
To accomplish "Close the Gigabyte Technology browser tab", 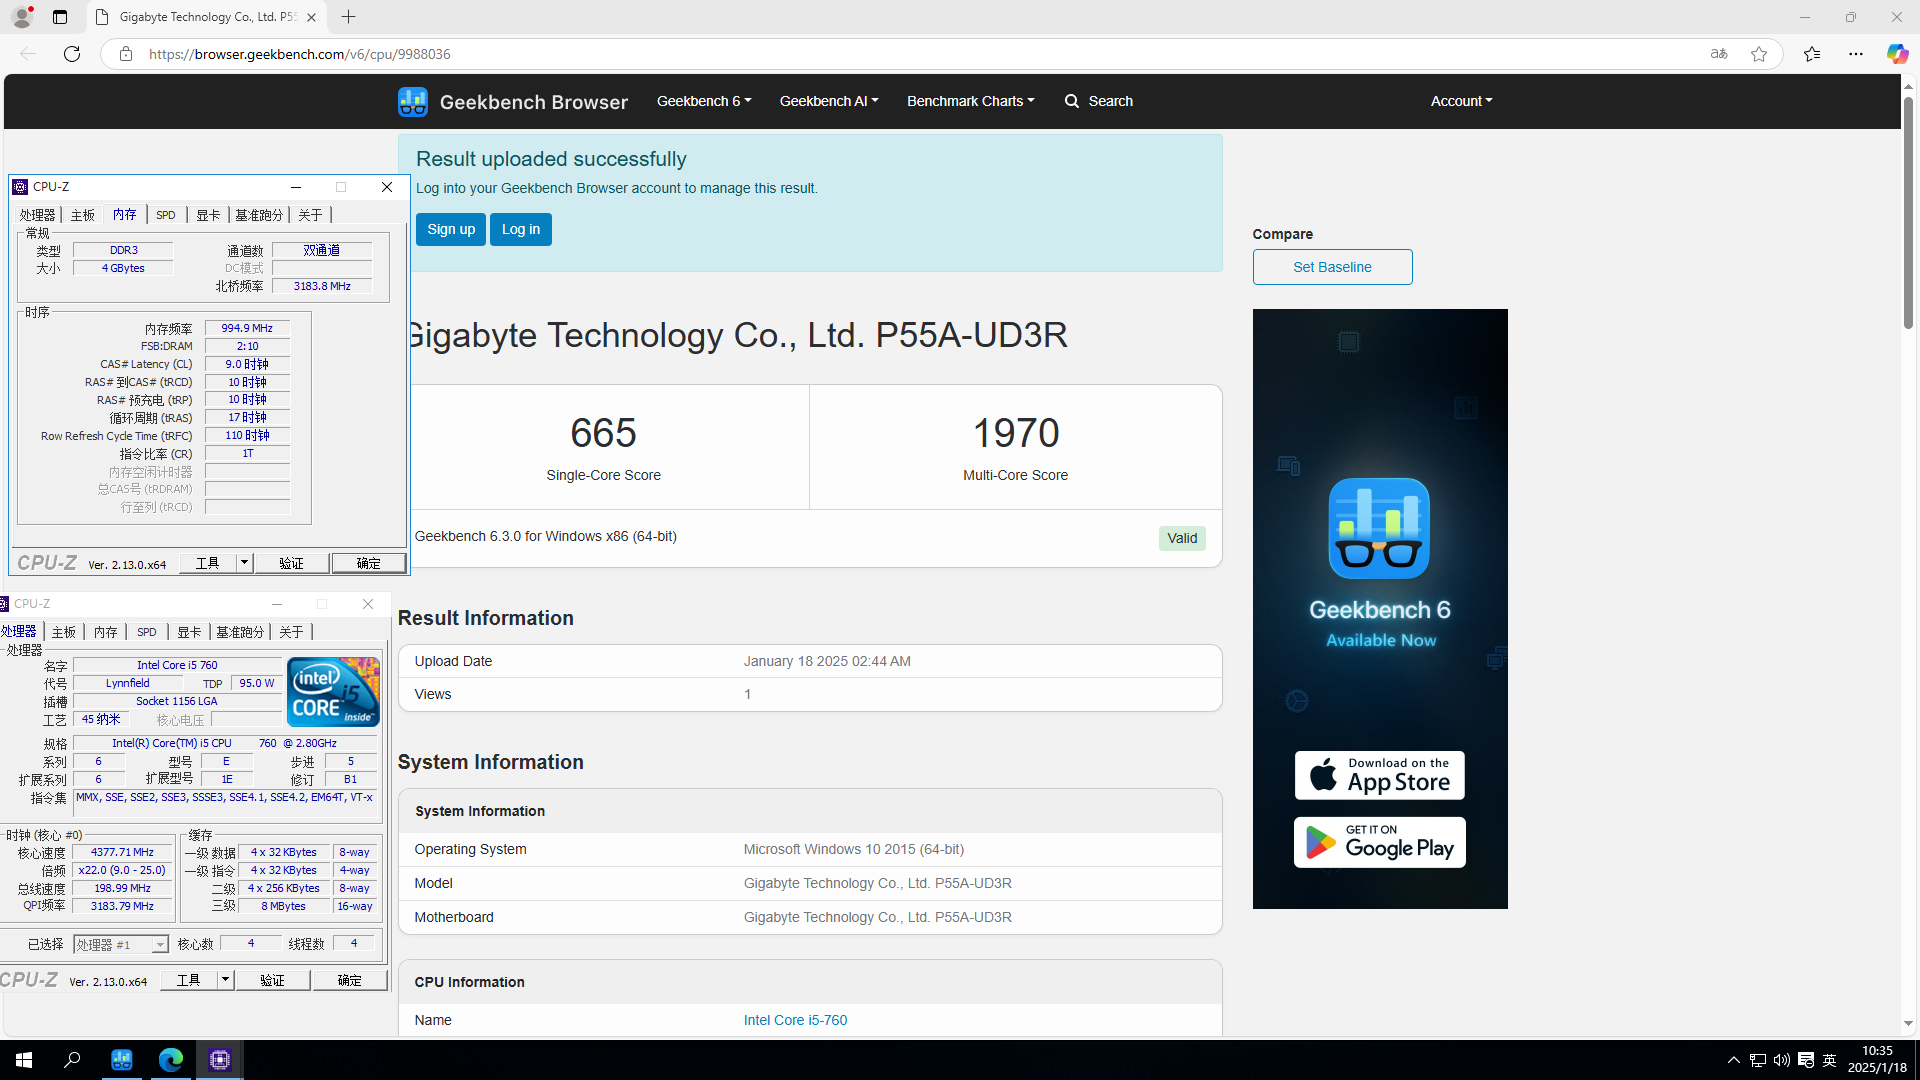I will pos(311,17).
